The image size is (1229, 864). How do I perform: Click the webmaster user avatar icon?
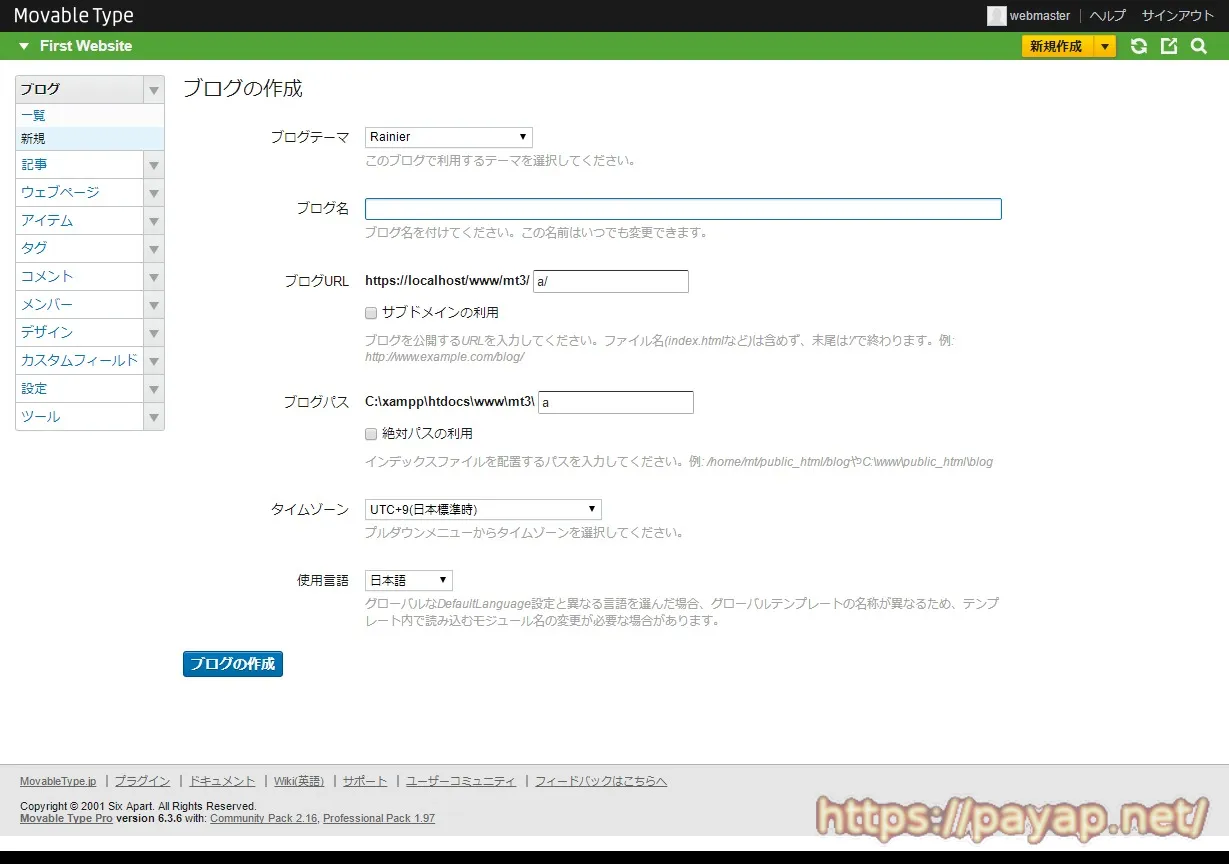(996, 16)
